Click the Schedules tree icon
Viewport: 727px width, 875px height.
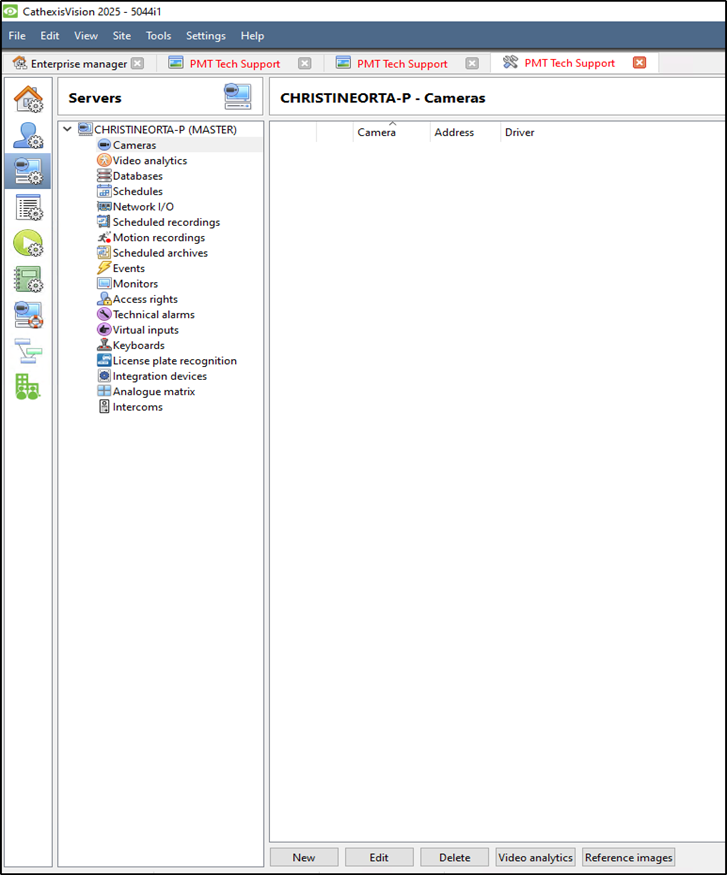pyautogui.click(x=104, y=191)
